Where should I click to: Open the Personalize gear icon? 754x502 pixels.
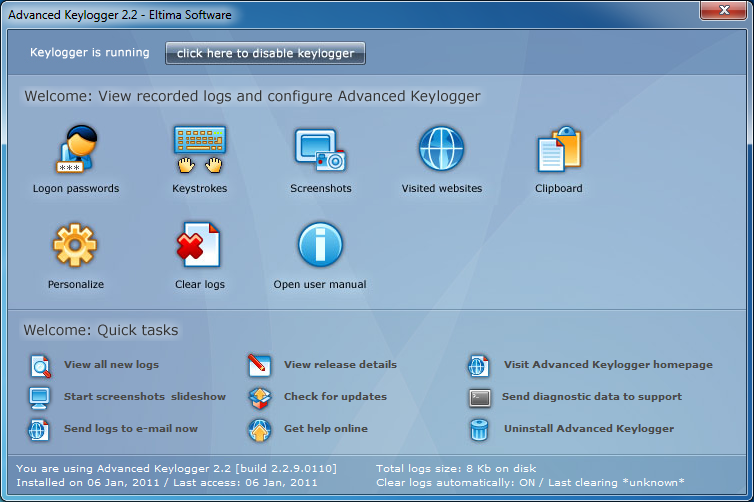(x=75, y=245)
